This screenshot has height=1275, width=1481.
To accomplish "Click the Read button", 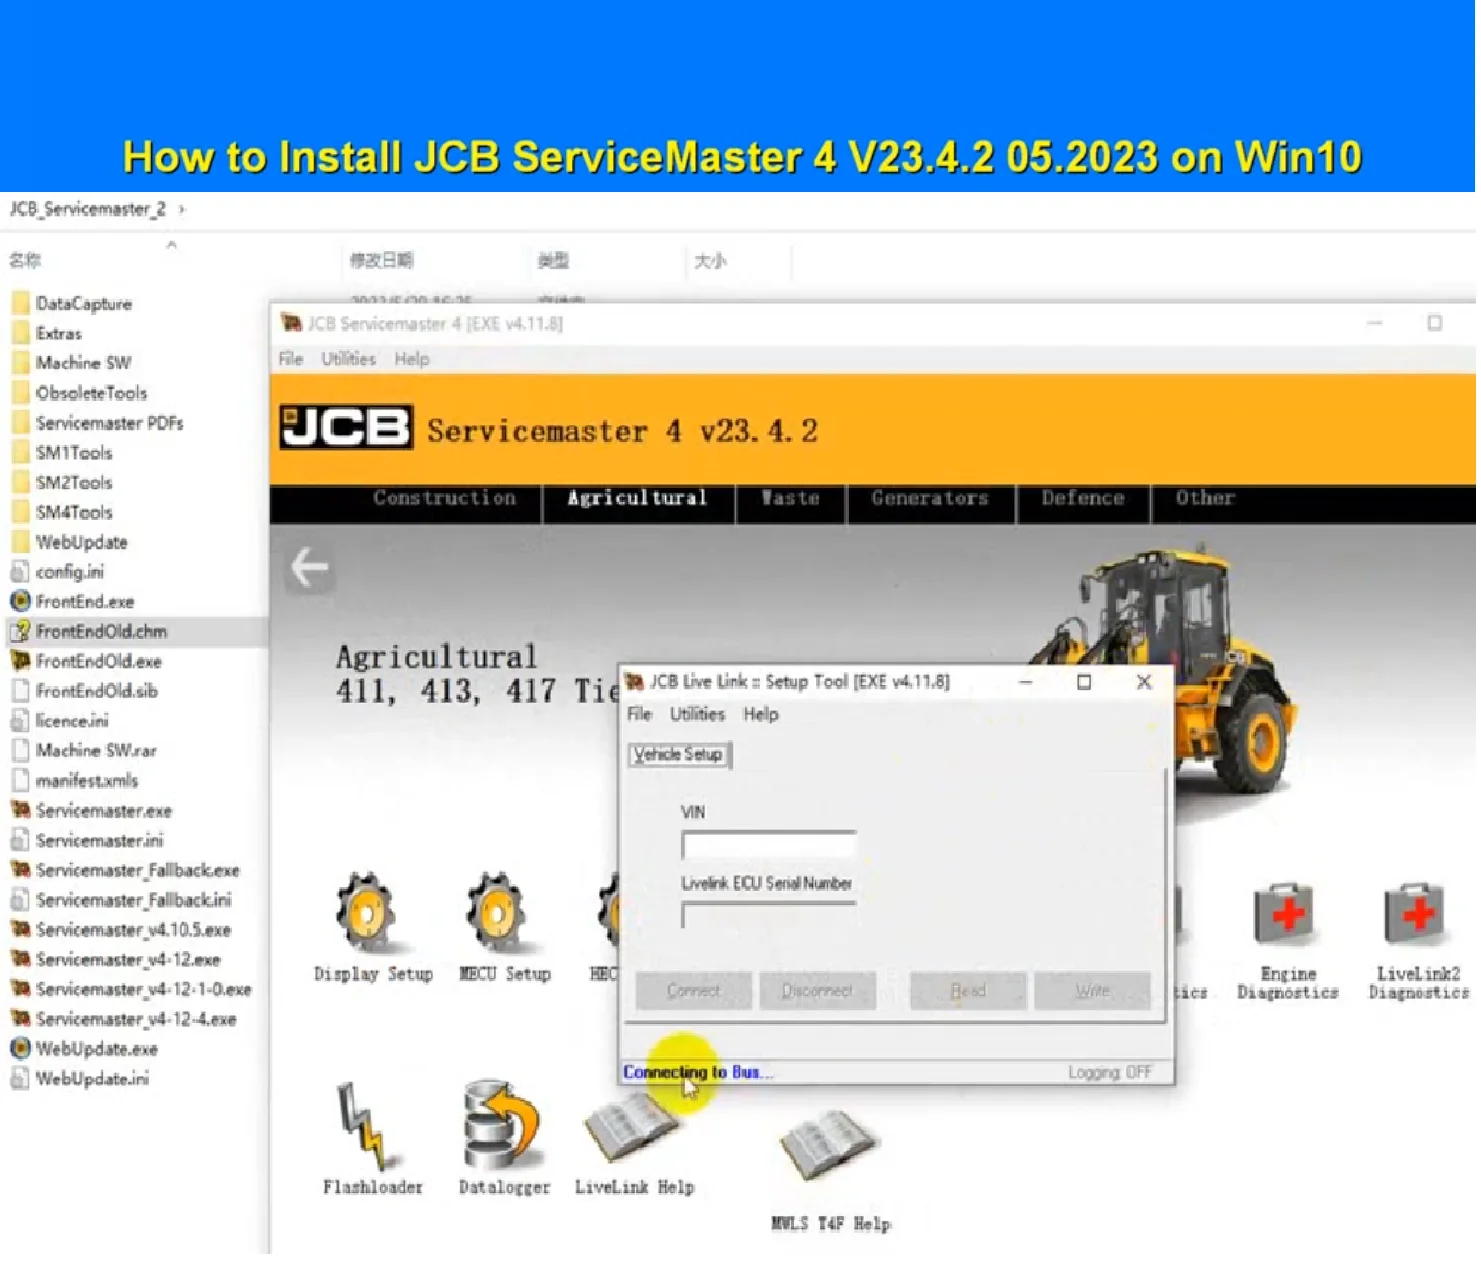I will (x=970, y=993).
